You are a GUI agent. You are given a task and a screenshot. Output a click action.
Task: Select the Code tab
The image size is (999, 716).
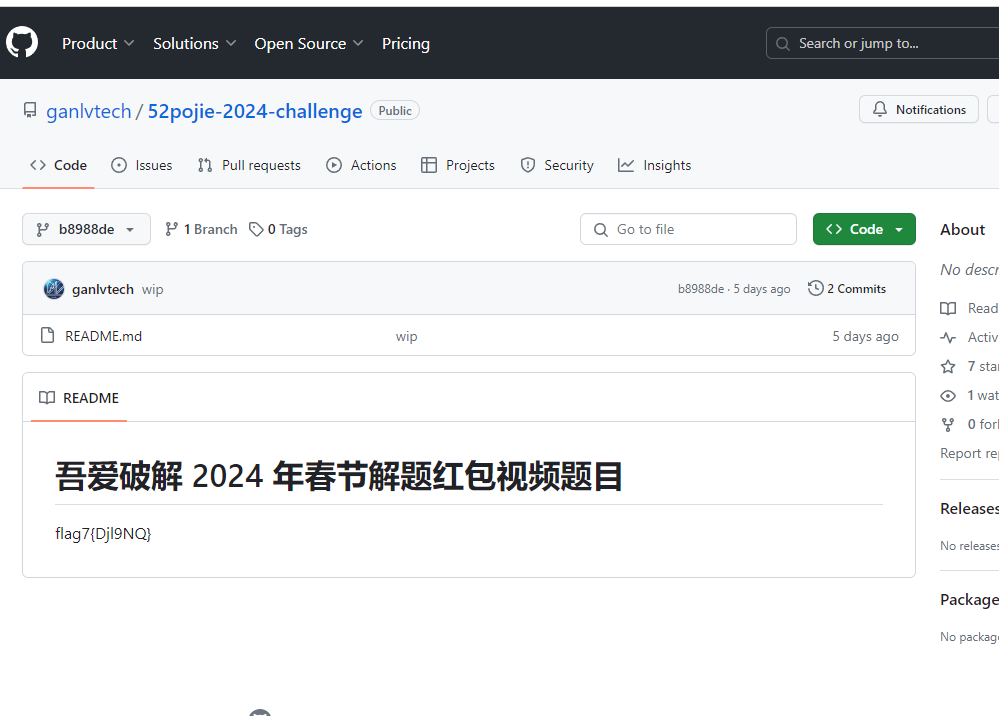(x=59, y=166)
